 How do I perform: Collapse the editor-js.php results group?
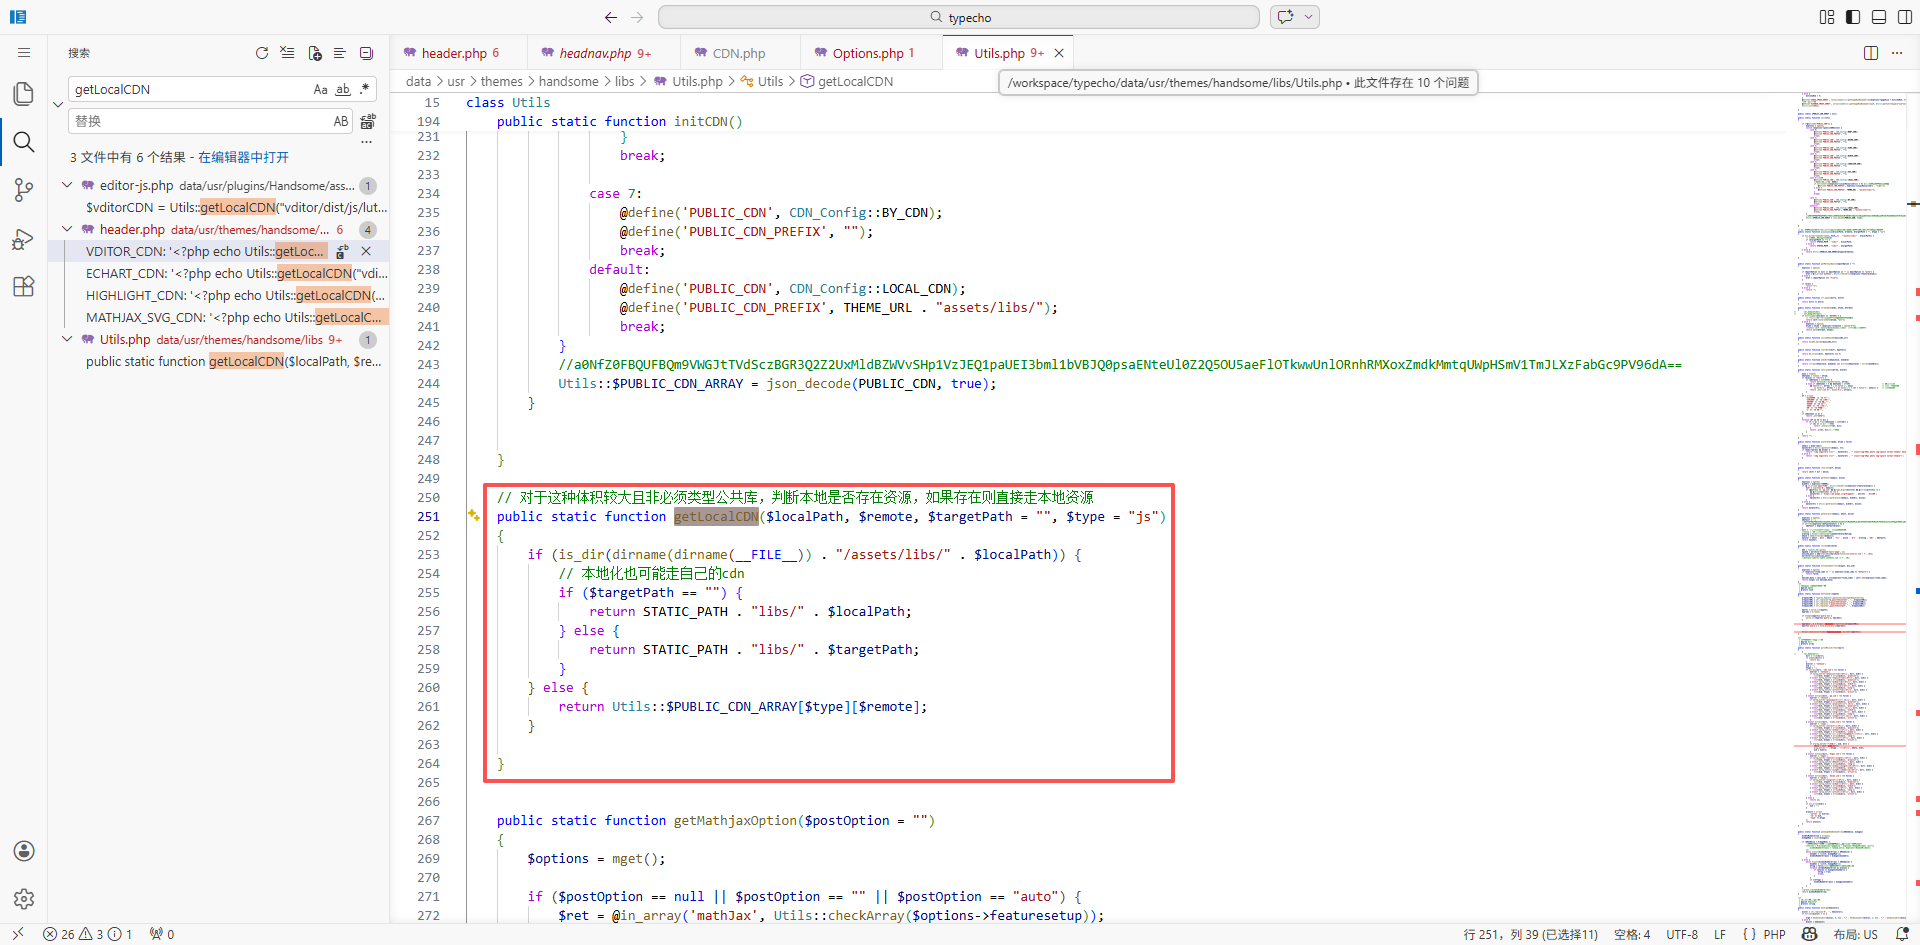[67, 185]
